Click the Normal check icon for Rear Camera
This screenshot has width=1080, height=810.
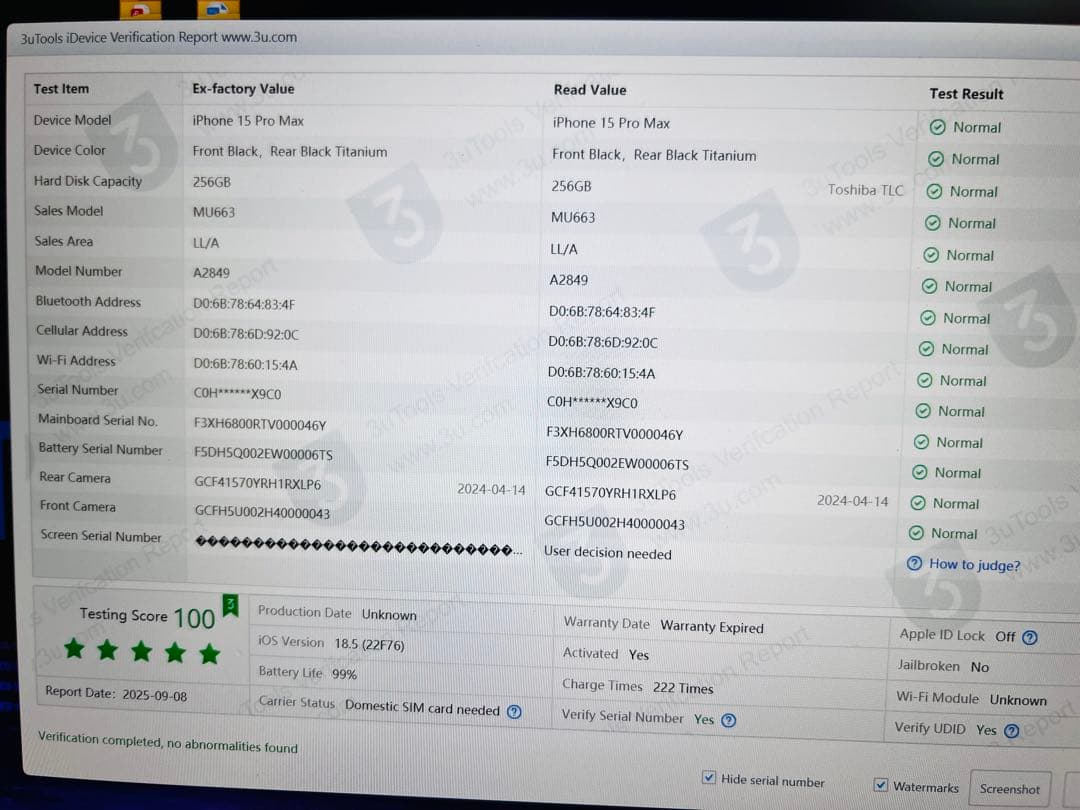click(x=917, y=503)
